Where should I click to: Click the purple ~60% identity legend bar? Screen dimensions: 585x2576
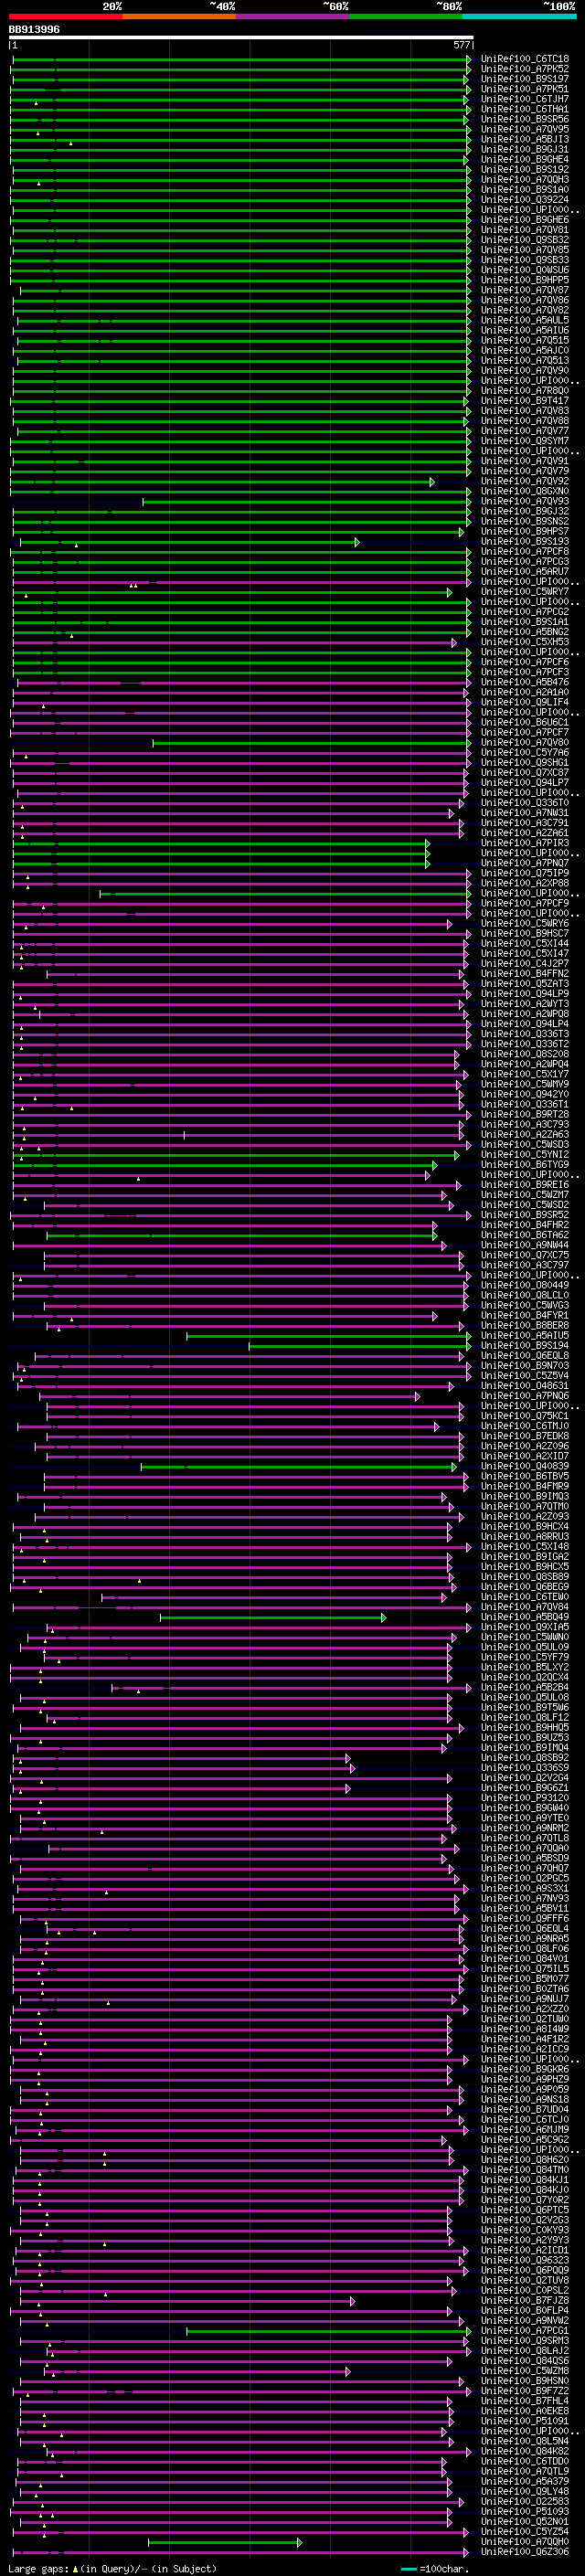[293, 16]
